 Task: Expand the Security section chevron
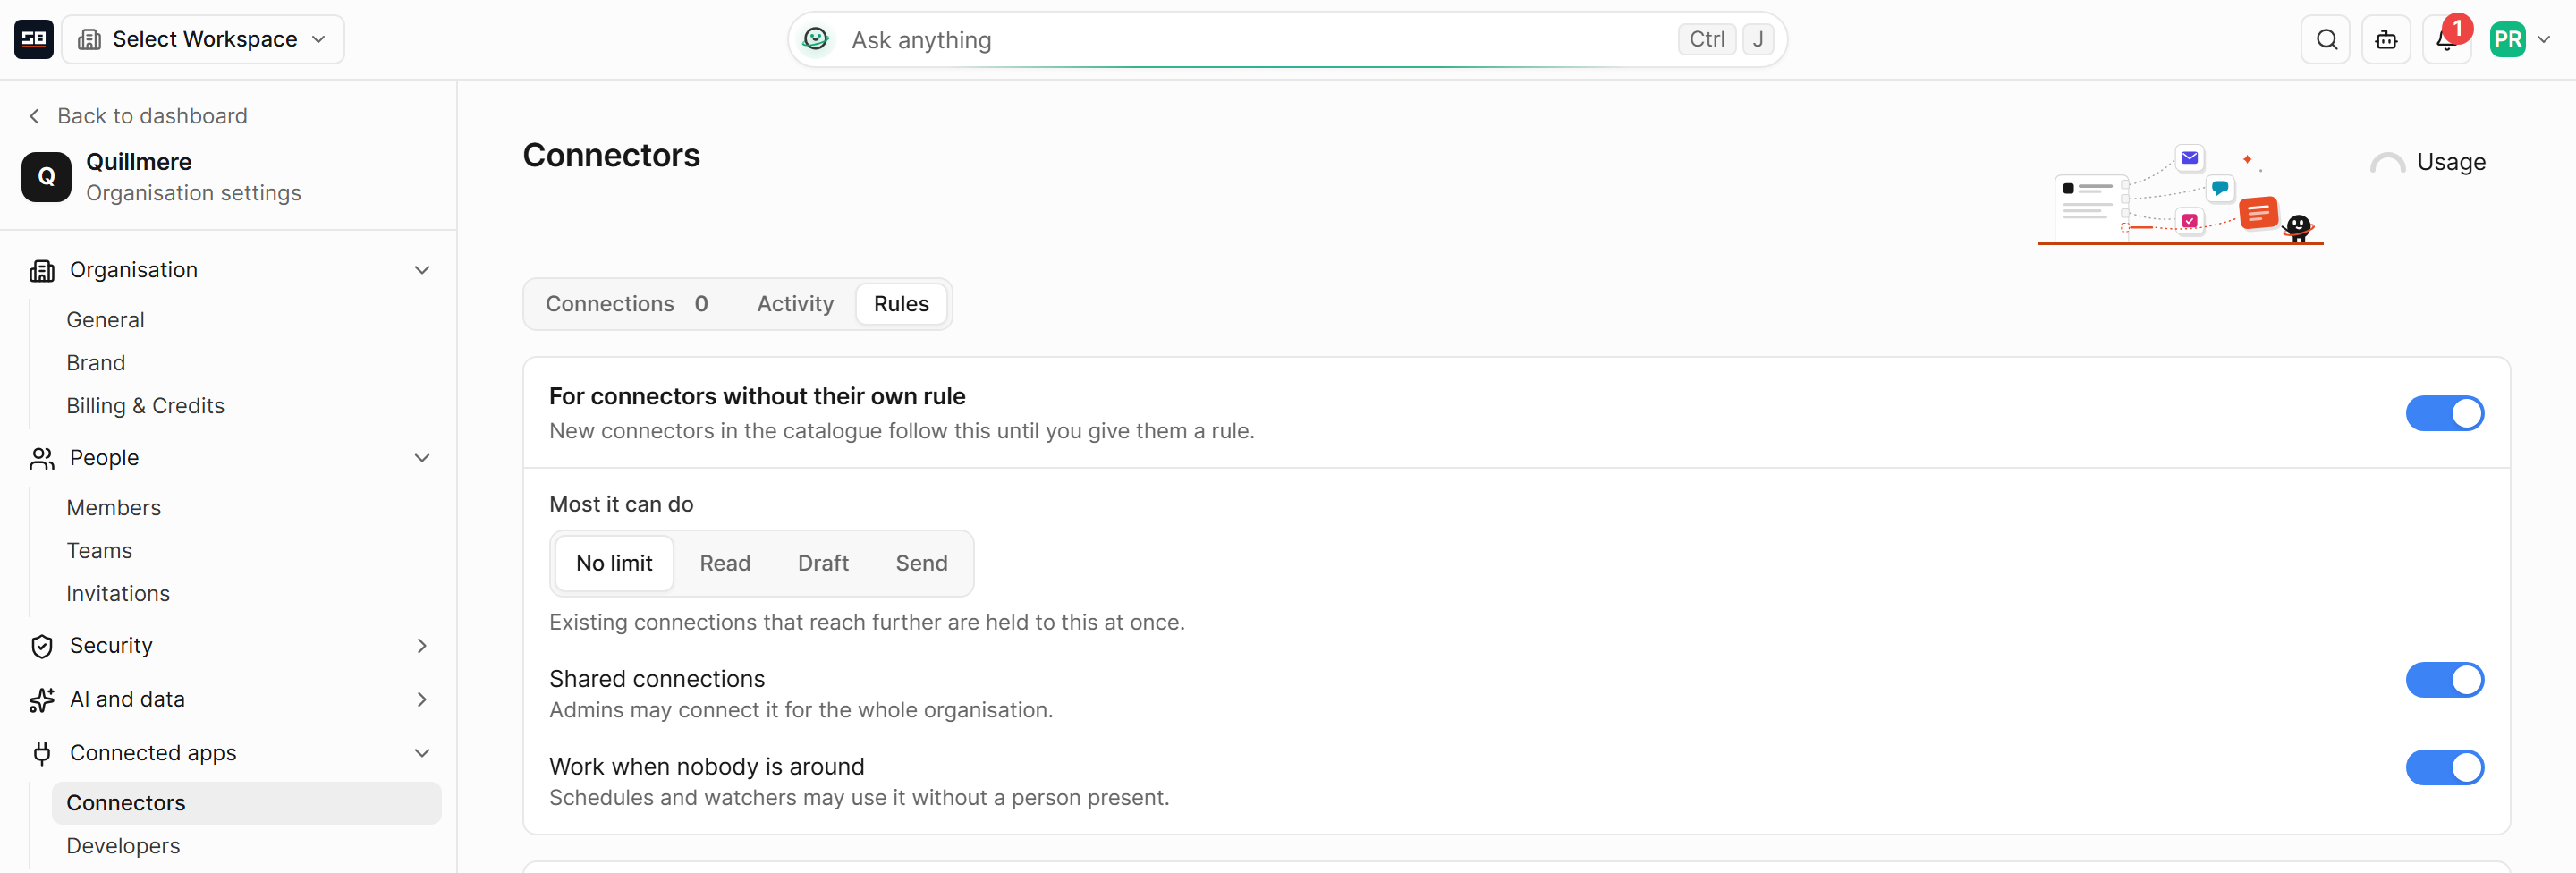[422, 646]
